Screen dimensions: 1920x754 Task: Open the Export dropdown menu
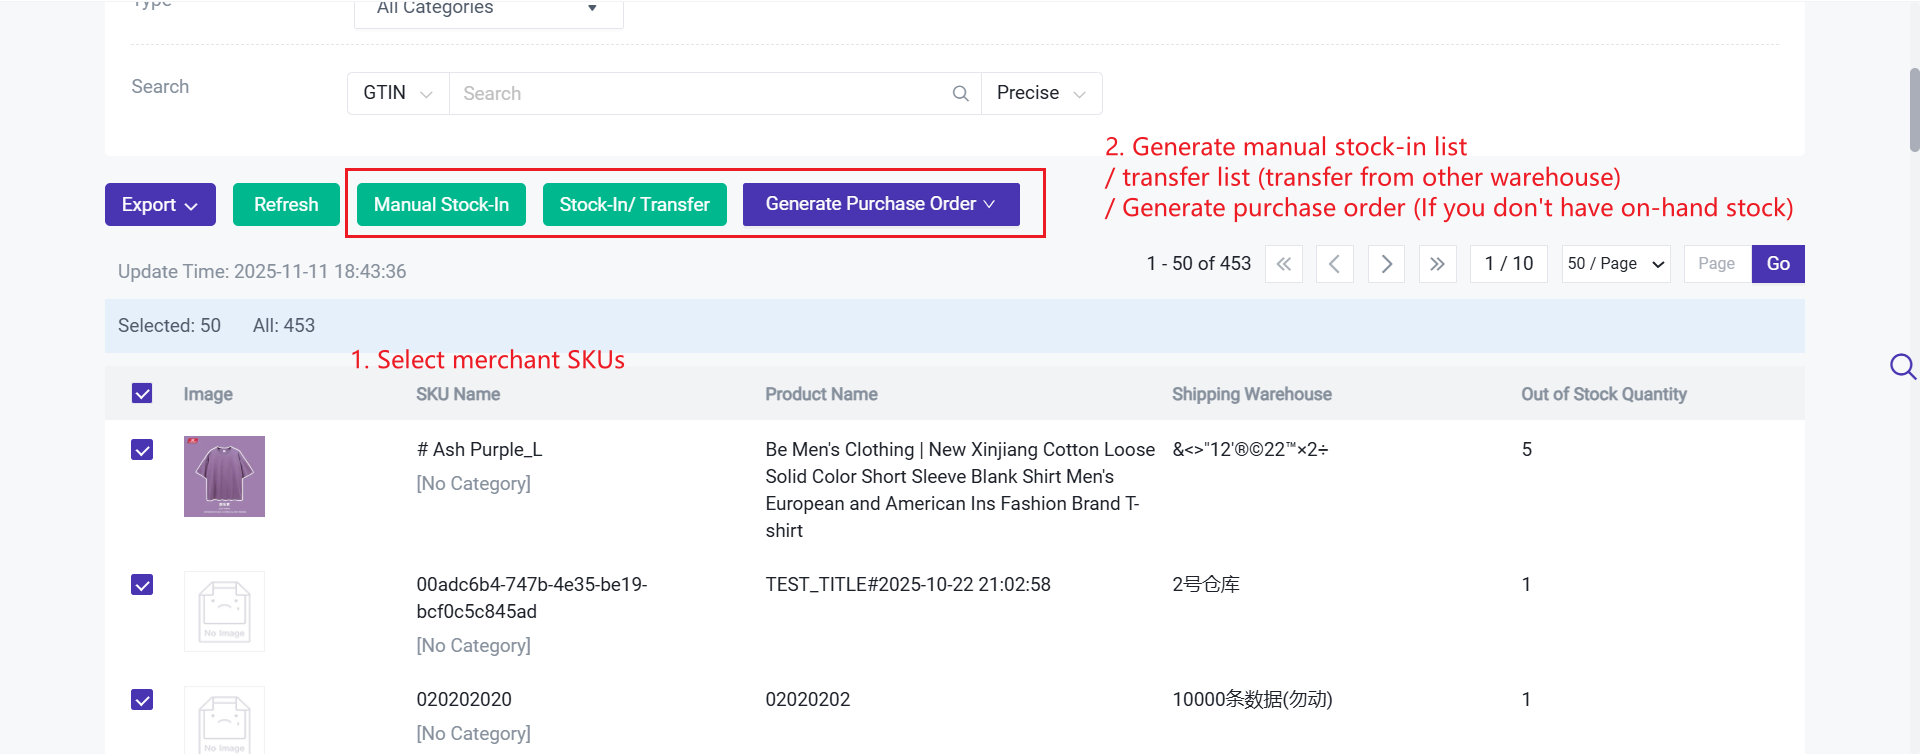[x=160, y=205]
